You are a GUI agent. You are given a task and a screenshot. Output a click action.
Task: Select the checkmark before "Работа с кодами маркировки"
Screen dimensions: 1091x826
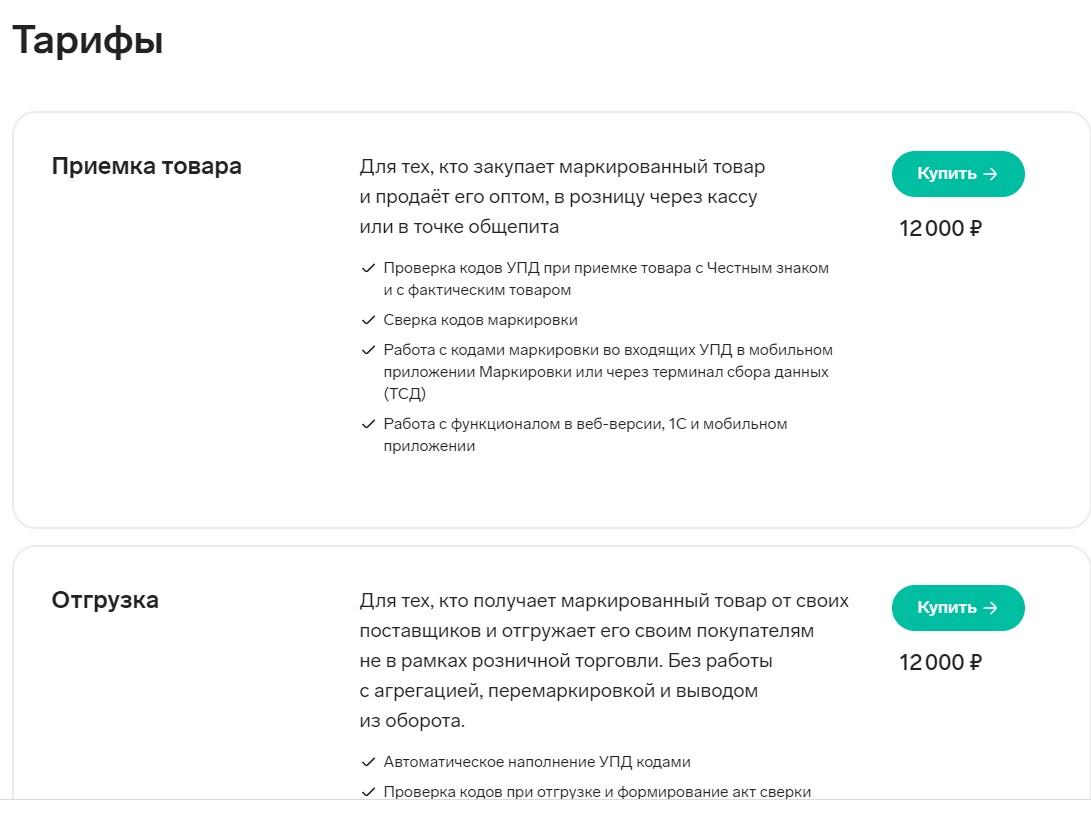[368, 351]
